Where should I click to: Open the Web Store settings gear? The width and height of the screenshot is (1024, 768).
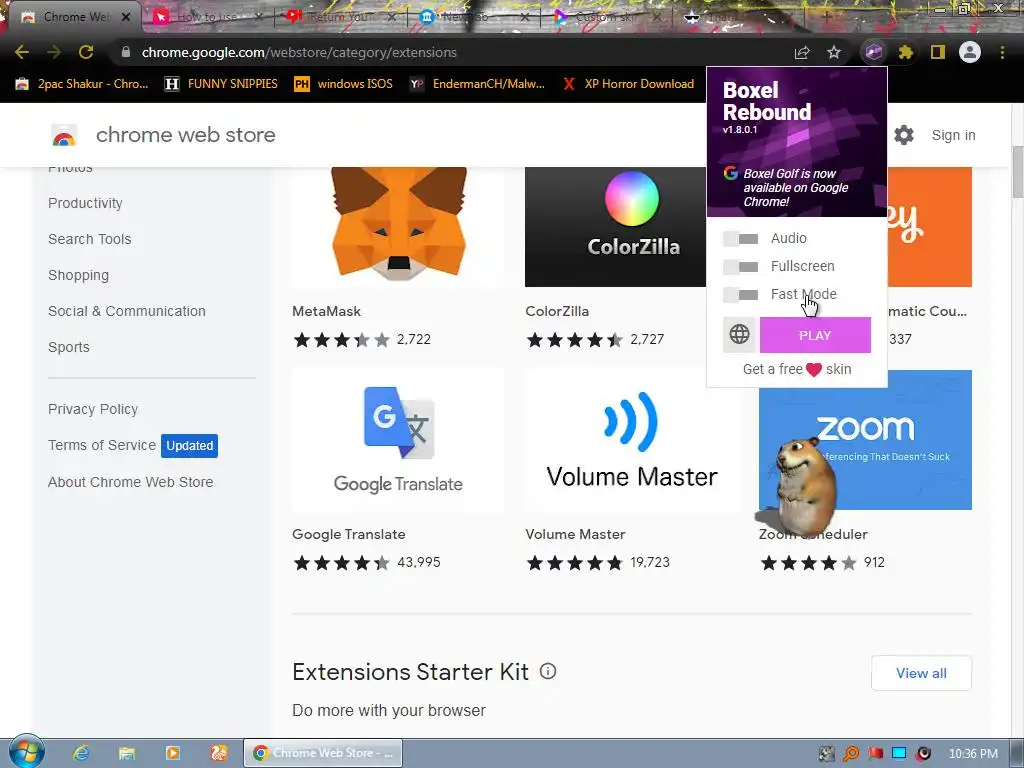(x=904, y=135)
